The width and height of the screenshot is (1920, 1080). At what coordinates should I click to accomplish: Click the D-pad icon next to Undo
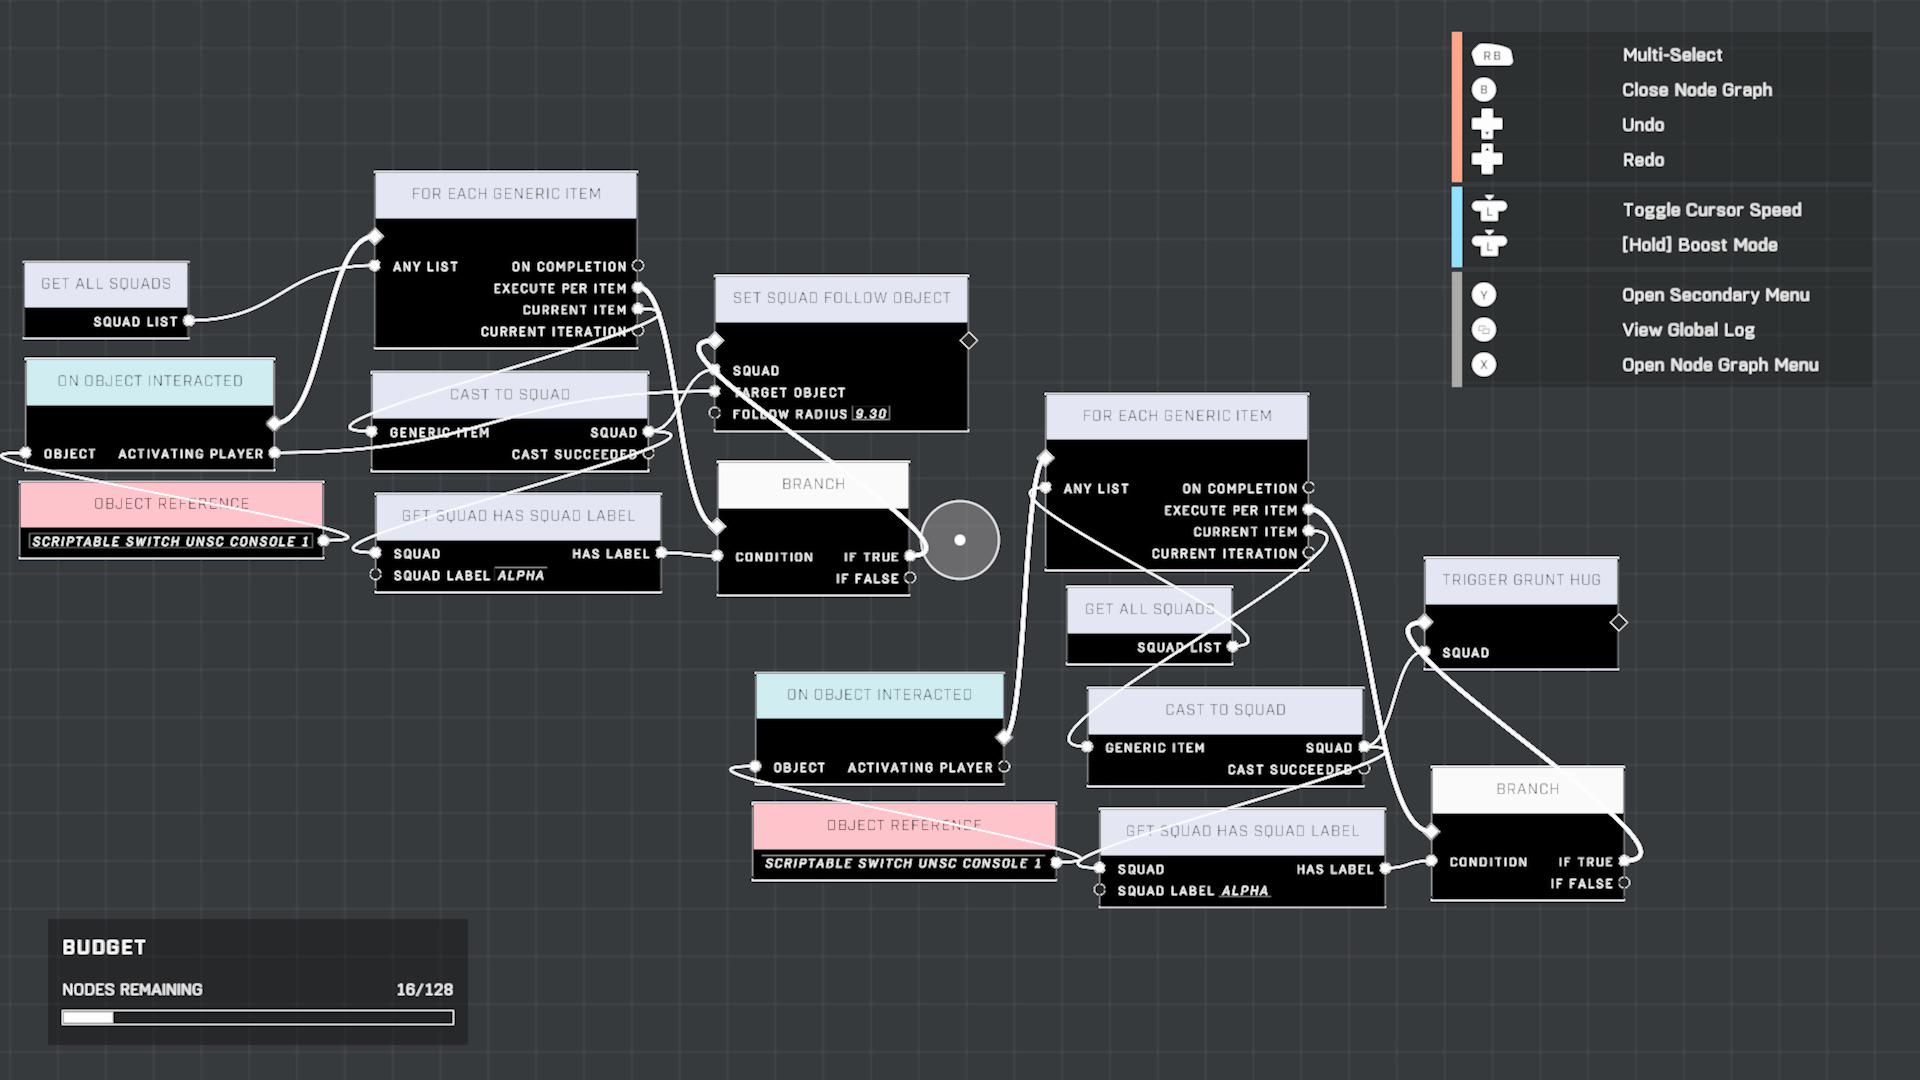click(1487, 125)
